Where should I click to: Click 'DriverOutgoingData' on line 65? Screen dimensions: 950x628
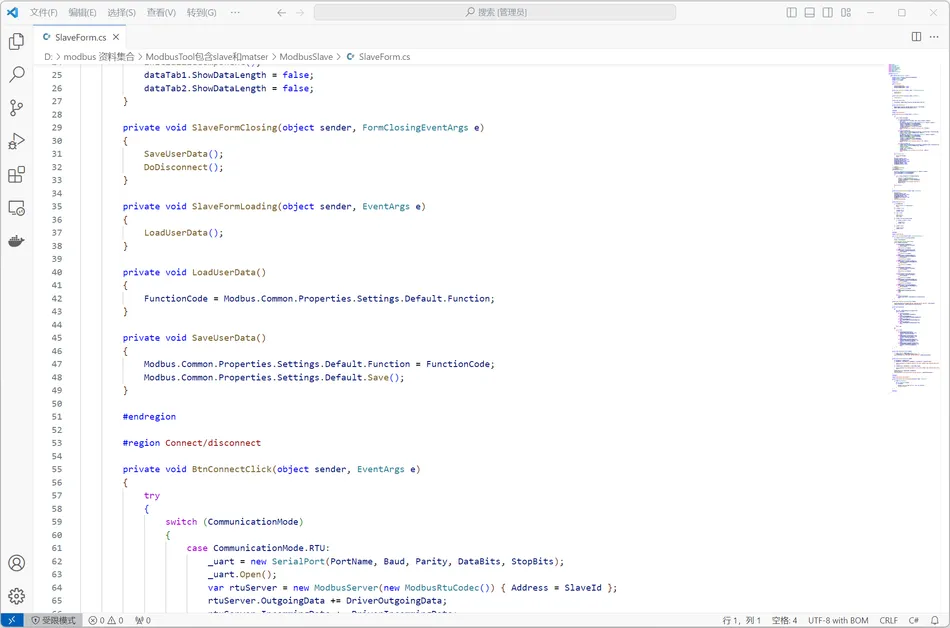(x=396, y=601)
